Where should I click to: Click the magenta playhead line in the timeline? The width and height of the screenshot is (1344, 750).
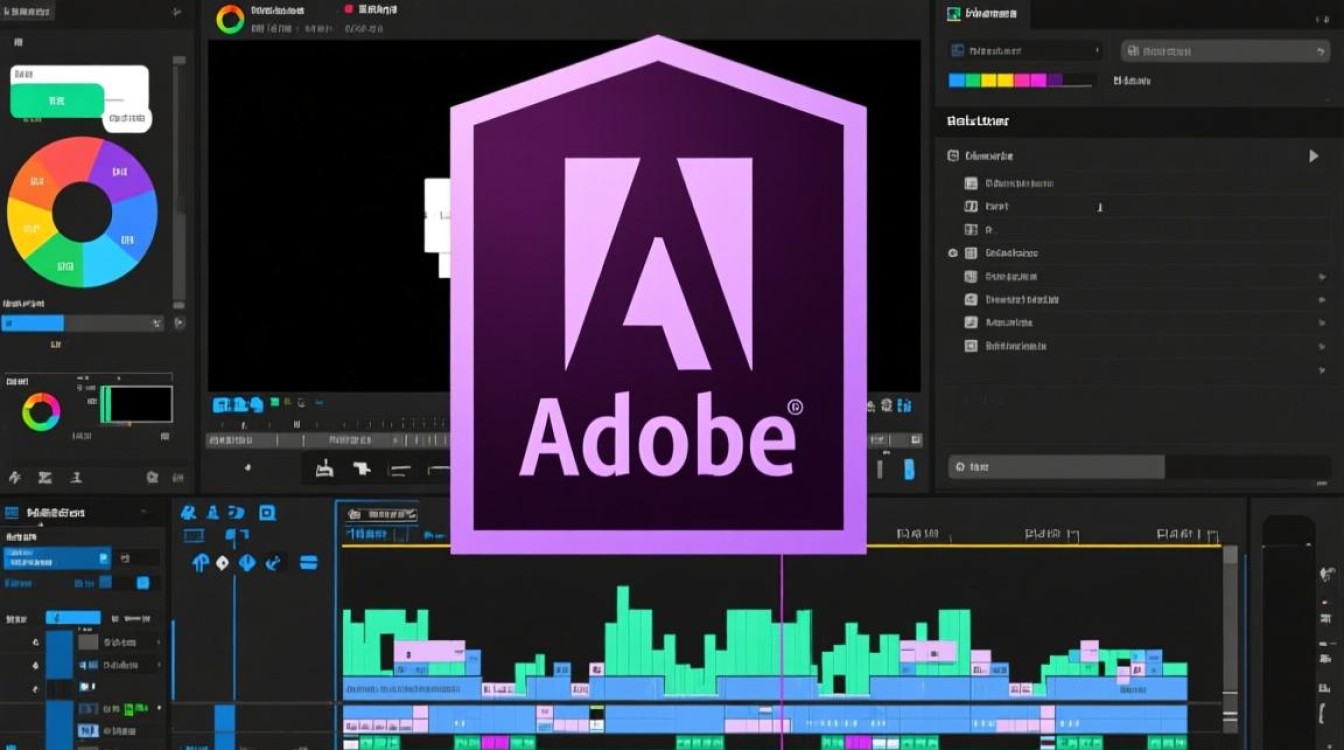pos(782,650)
